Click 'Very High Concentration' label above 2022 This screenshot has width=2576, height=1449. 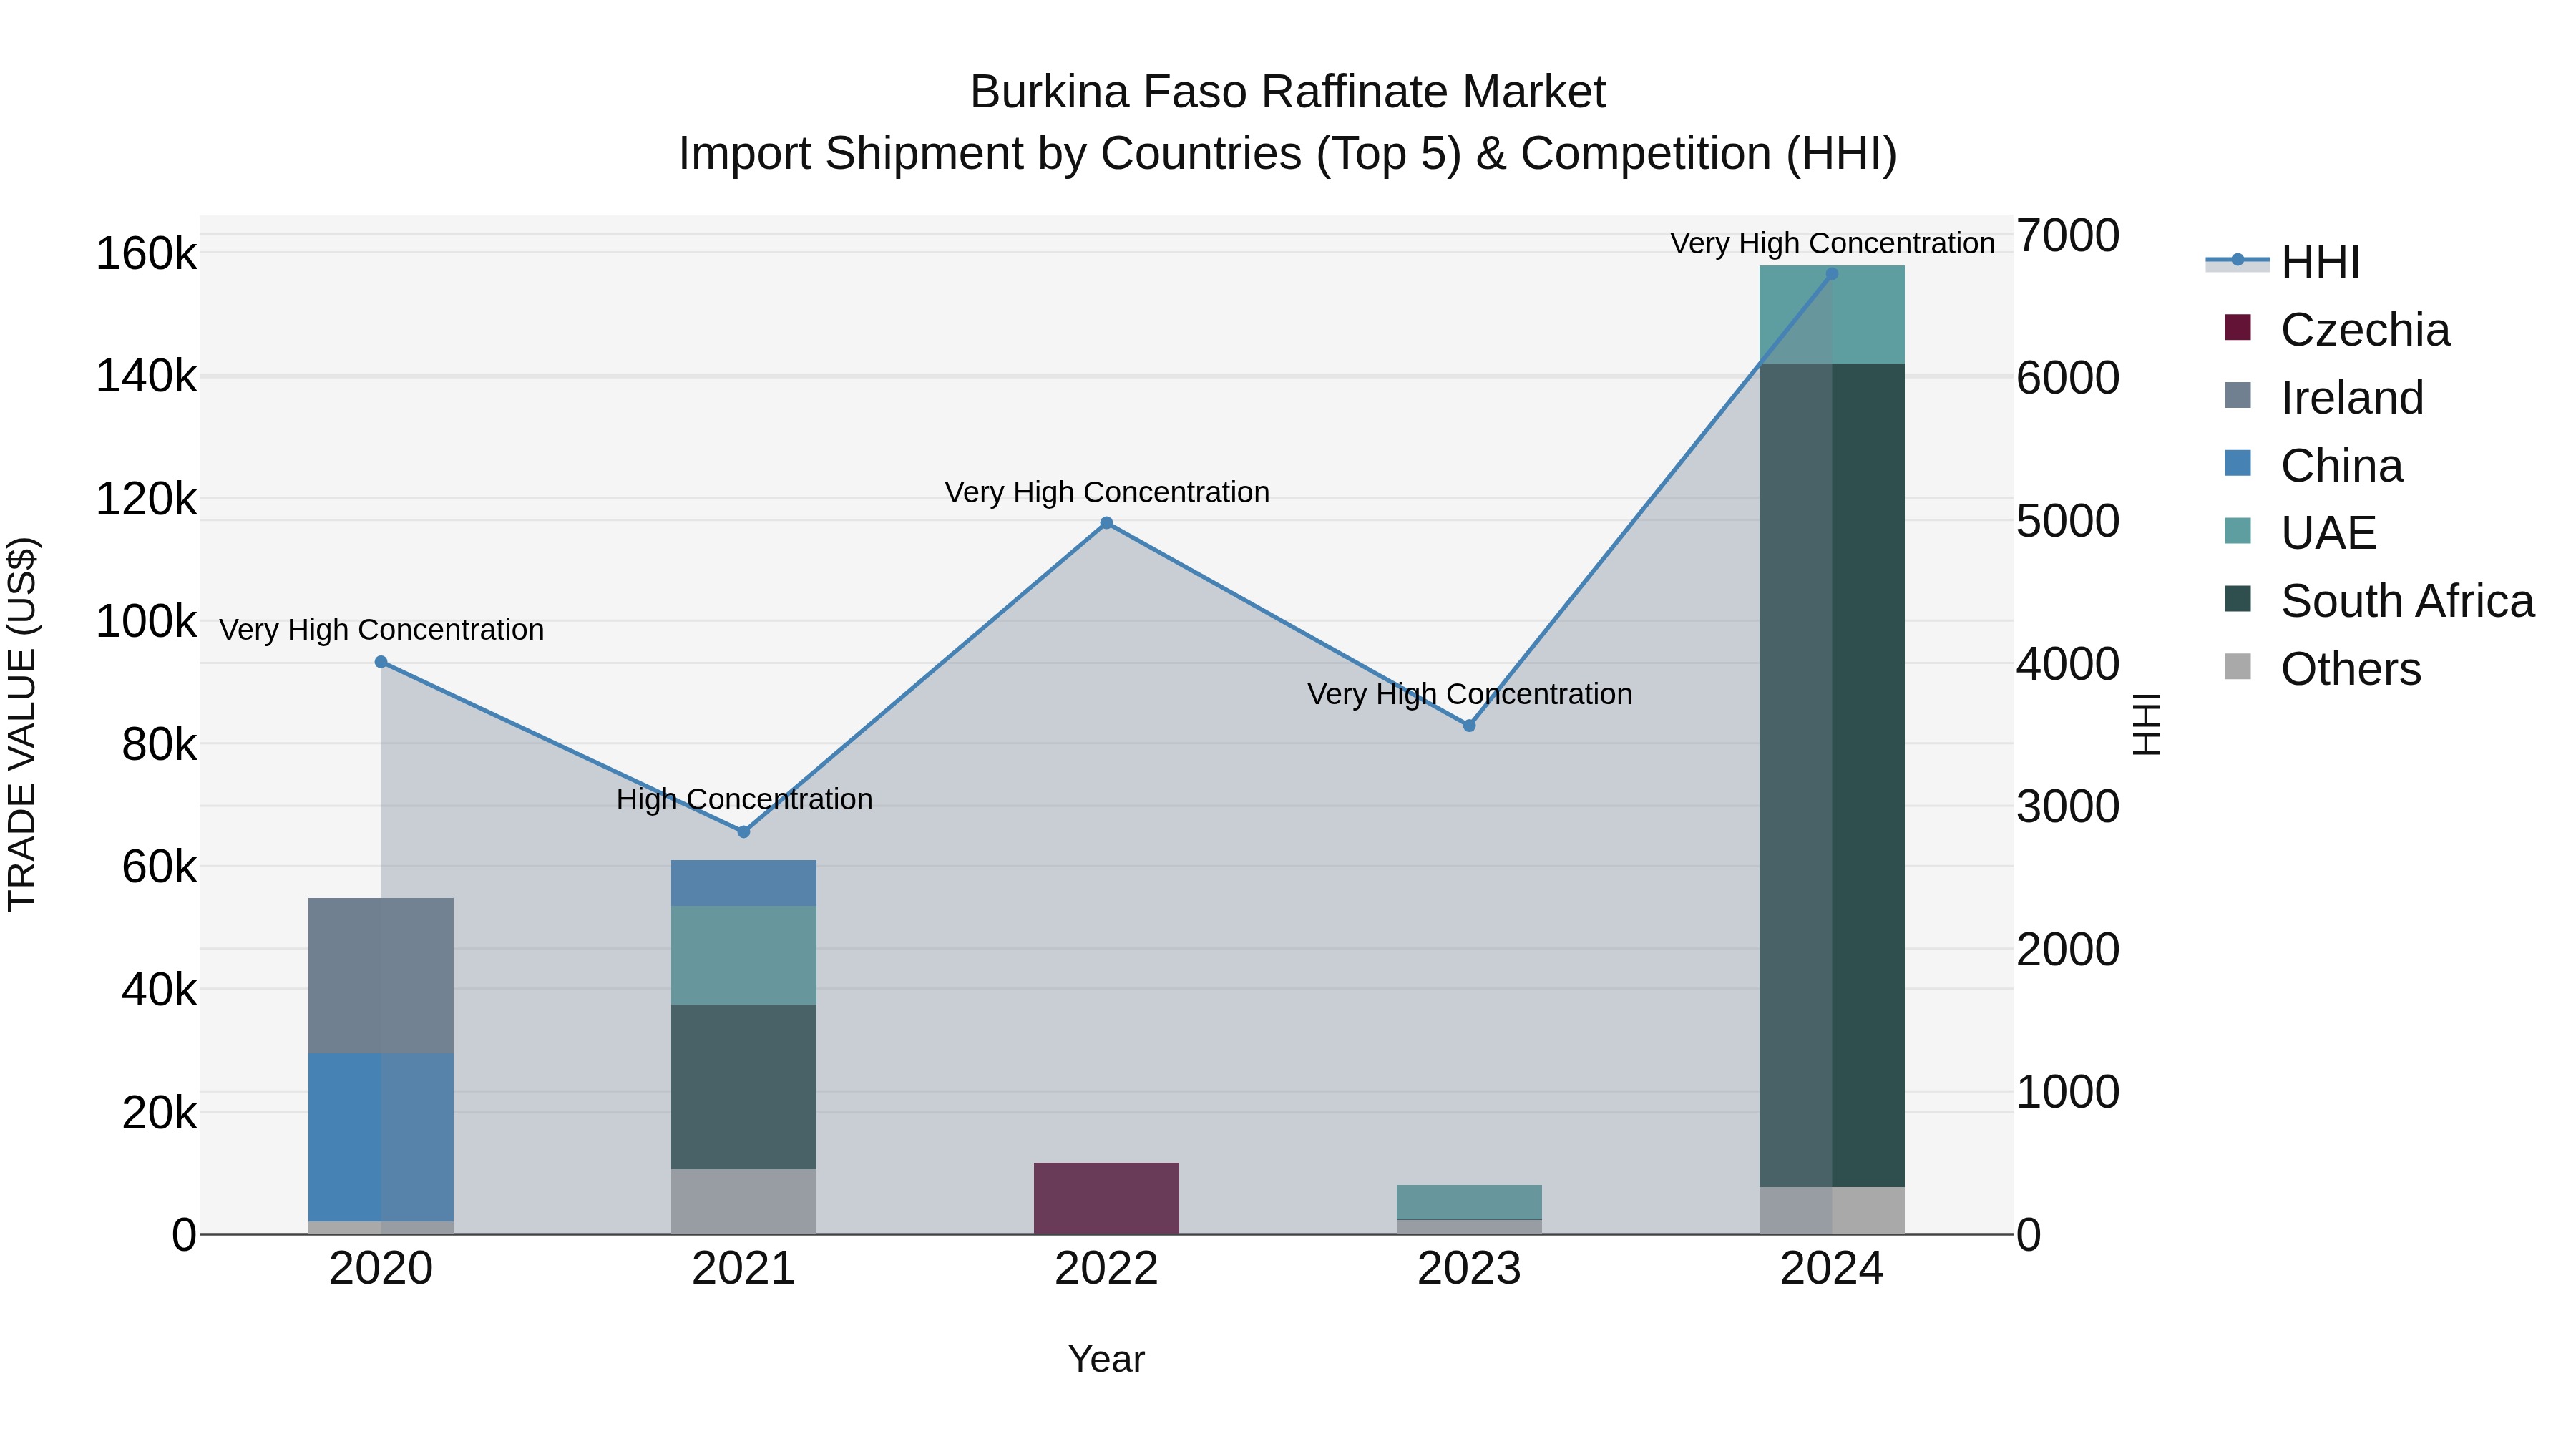[1107, 492]
